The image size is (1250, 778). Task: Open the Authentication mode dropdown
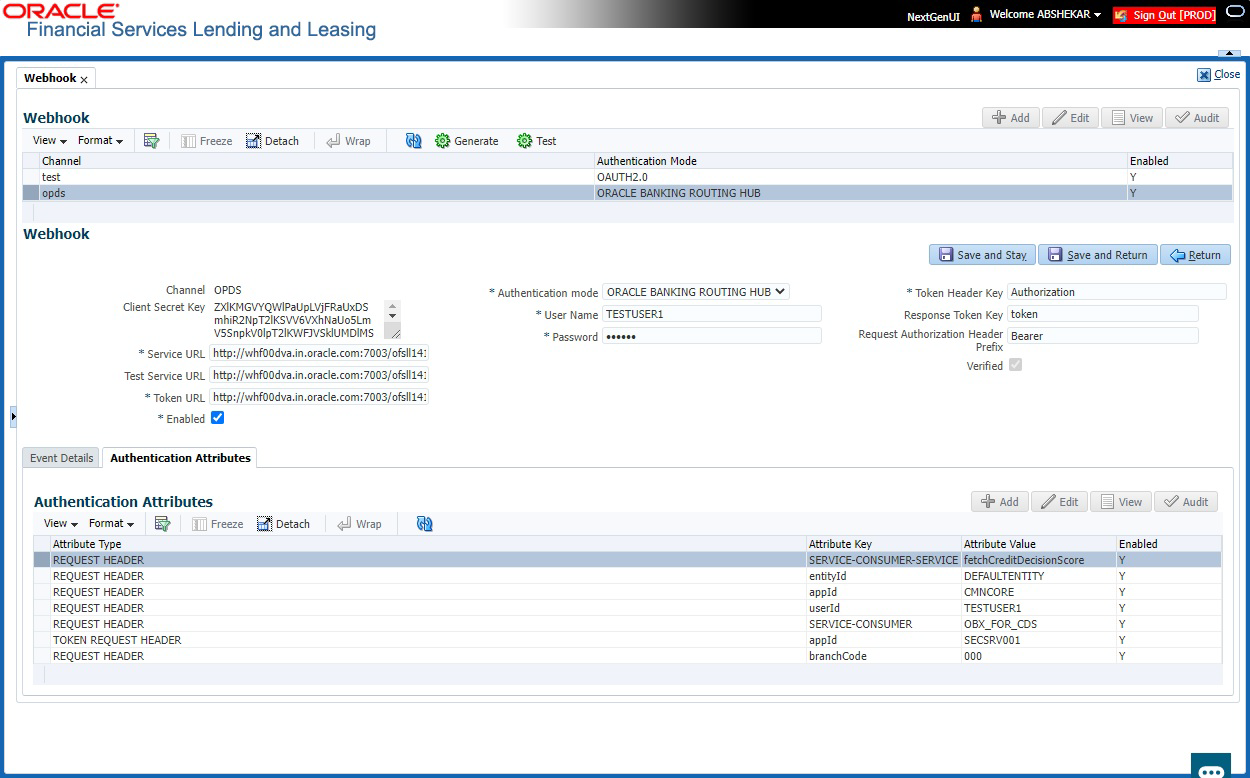pyautogui.click(x=696, y=292)
